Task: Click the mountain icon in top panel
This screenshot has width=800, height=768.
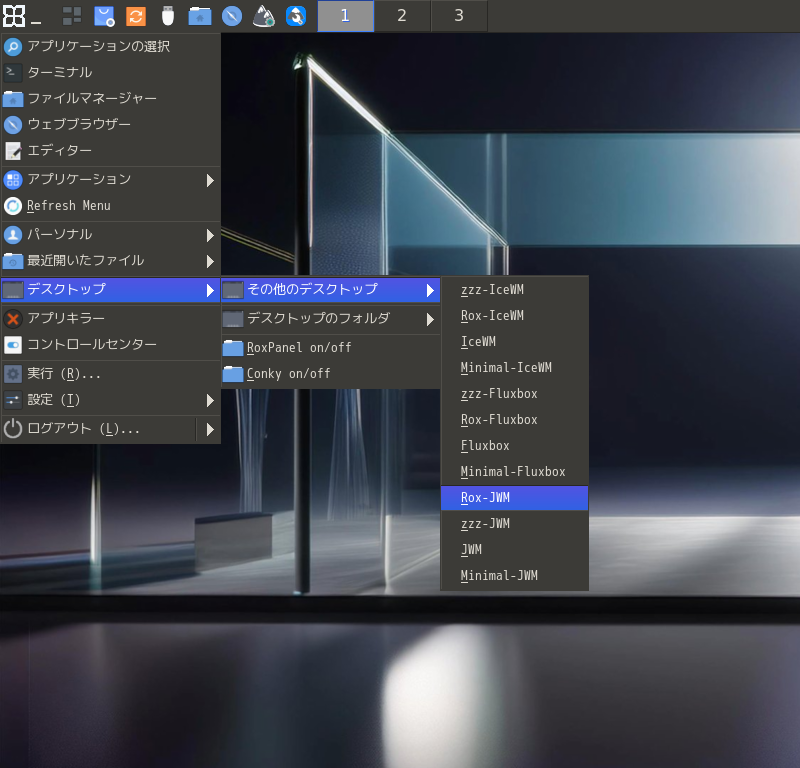Action: [x=264, y=16]
